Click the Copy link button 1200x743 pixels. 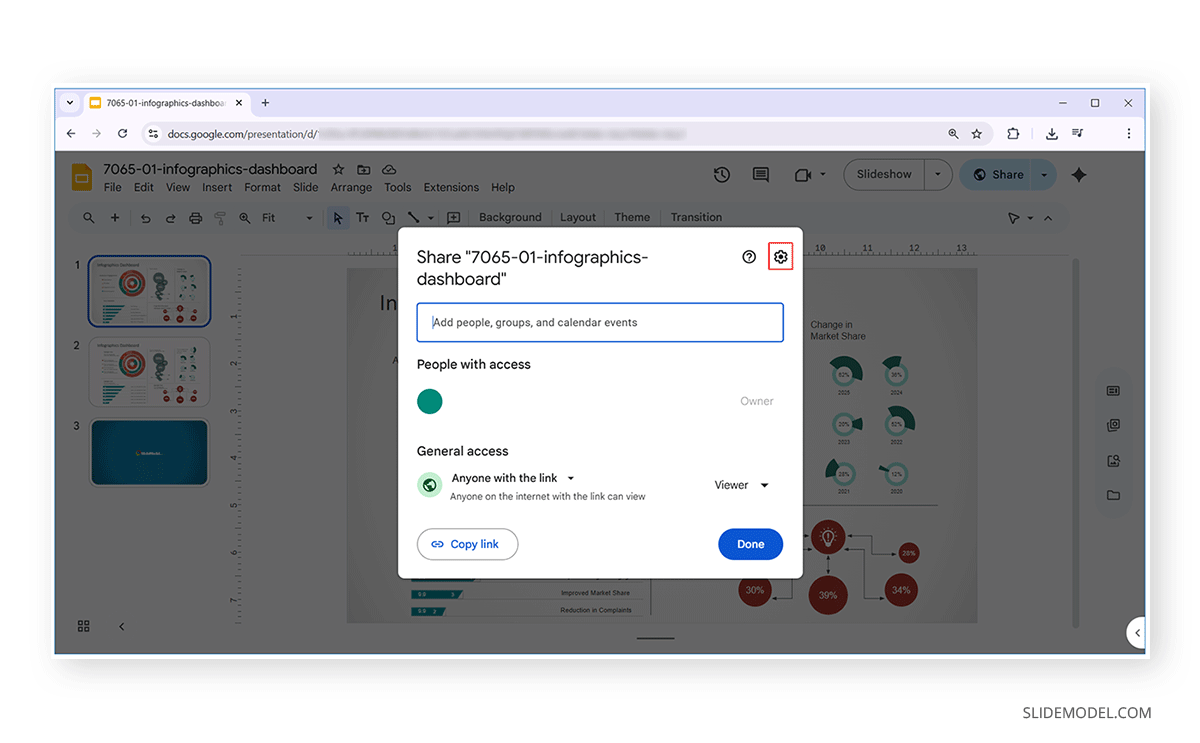pos(467,544)
